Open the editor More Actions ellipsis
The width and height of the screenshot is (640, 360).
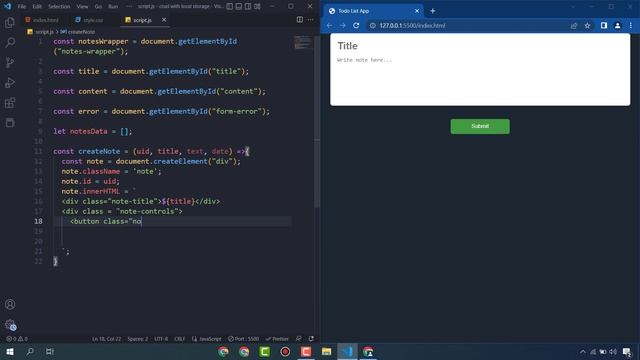[311, 20]
